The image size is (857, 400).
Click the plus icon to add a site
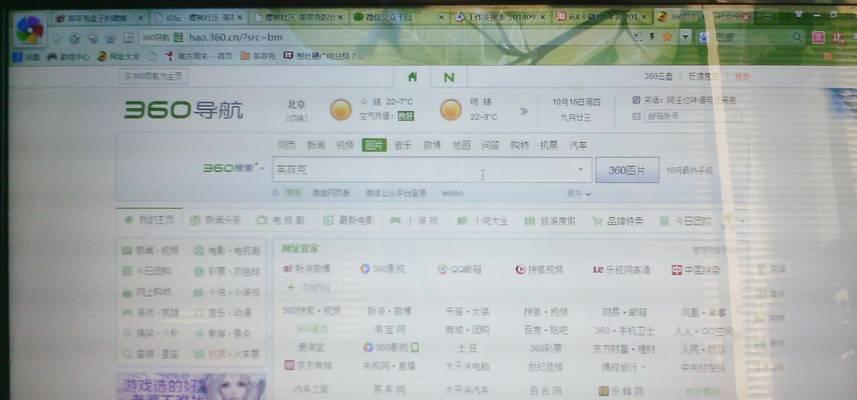coord(291,287)
